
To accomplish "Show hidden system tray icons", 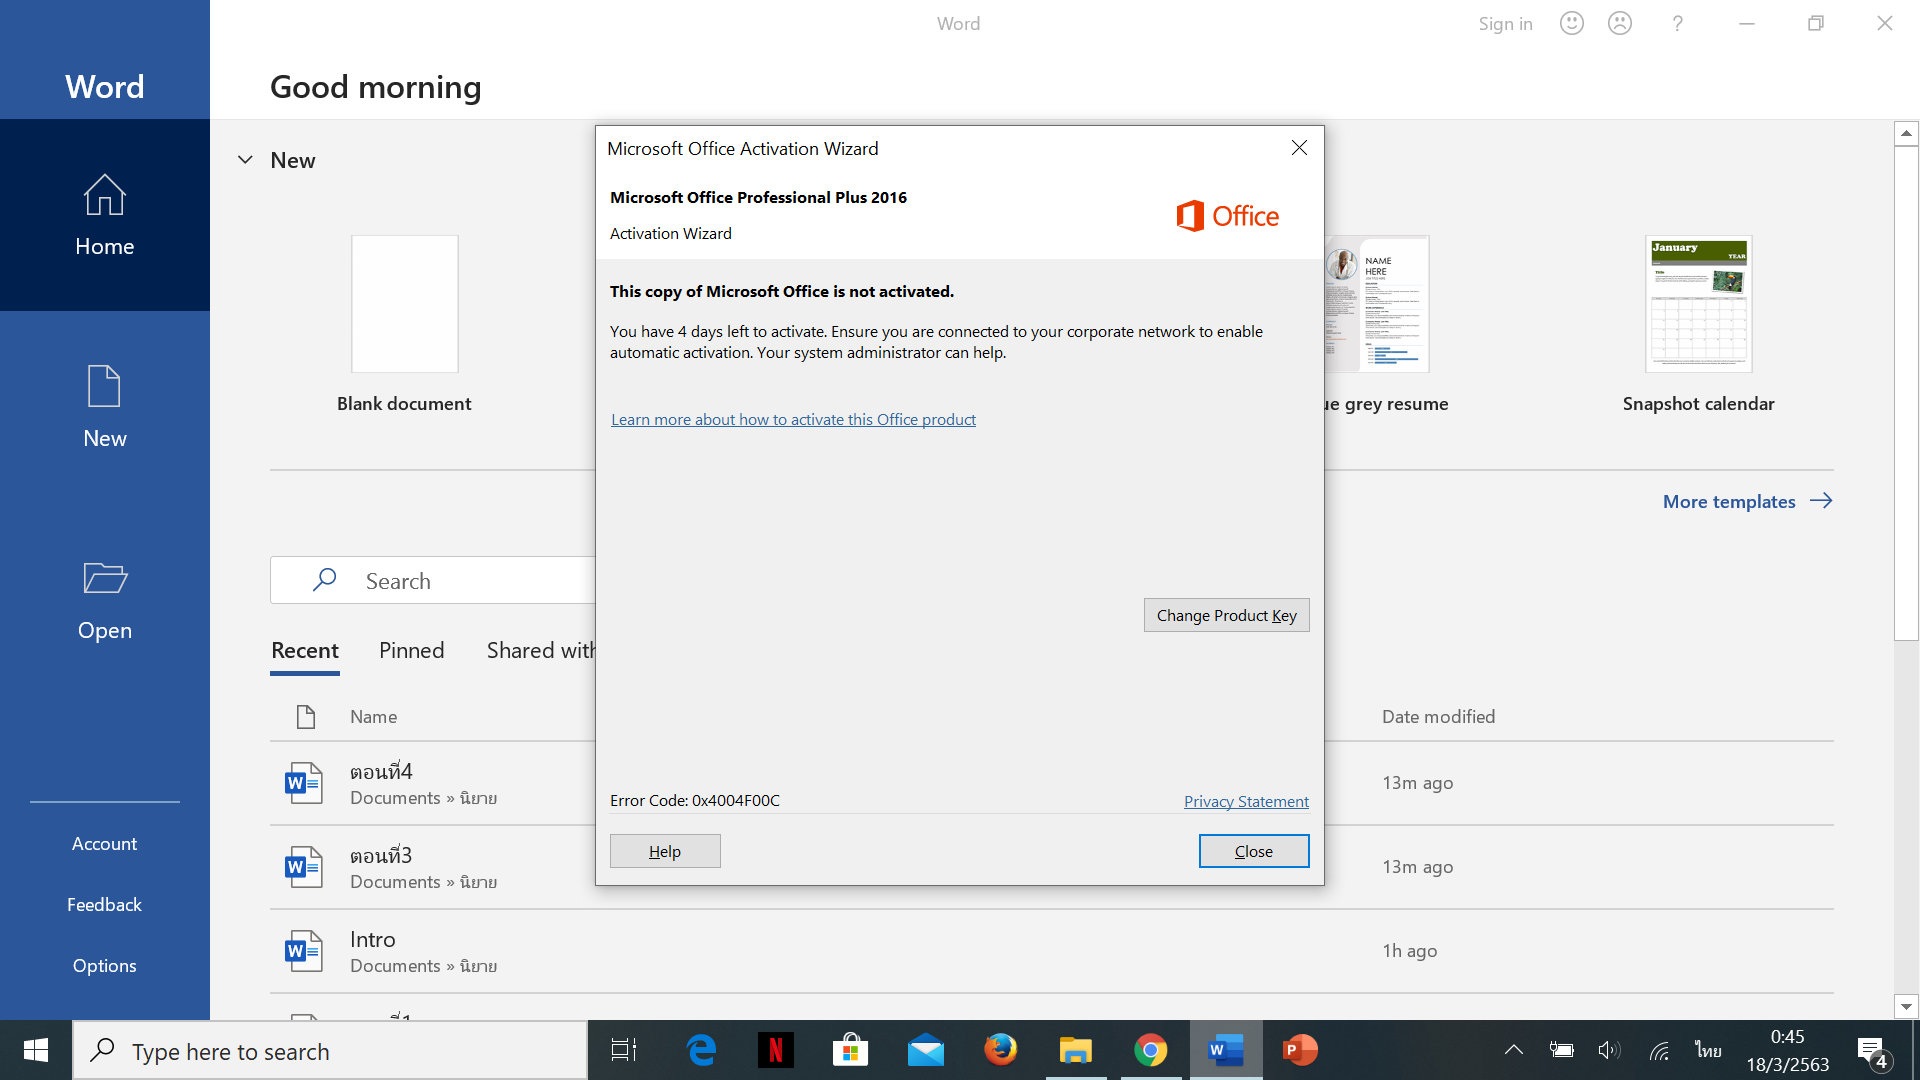I will 1514,1050.
